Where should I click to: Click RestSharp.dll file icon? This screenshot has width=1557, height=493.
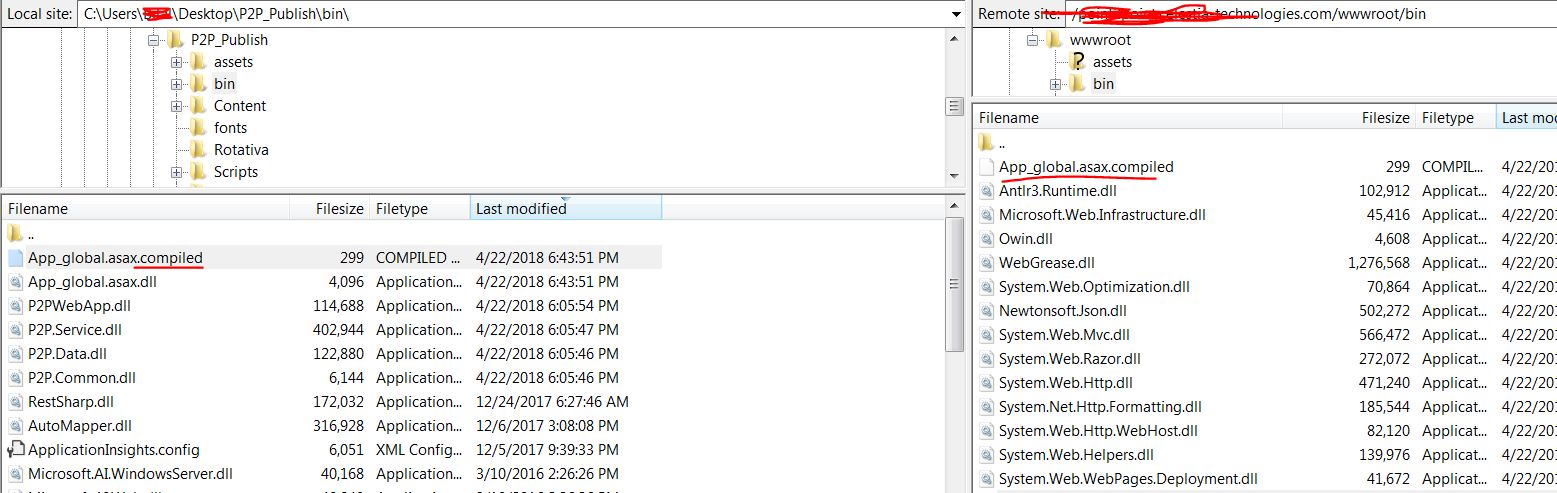[15, 402]
